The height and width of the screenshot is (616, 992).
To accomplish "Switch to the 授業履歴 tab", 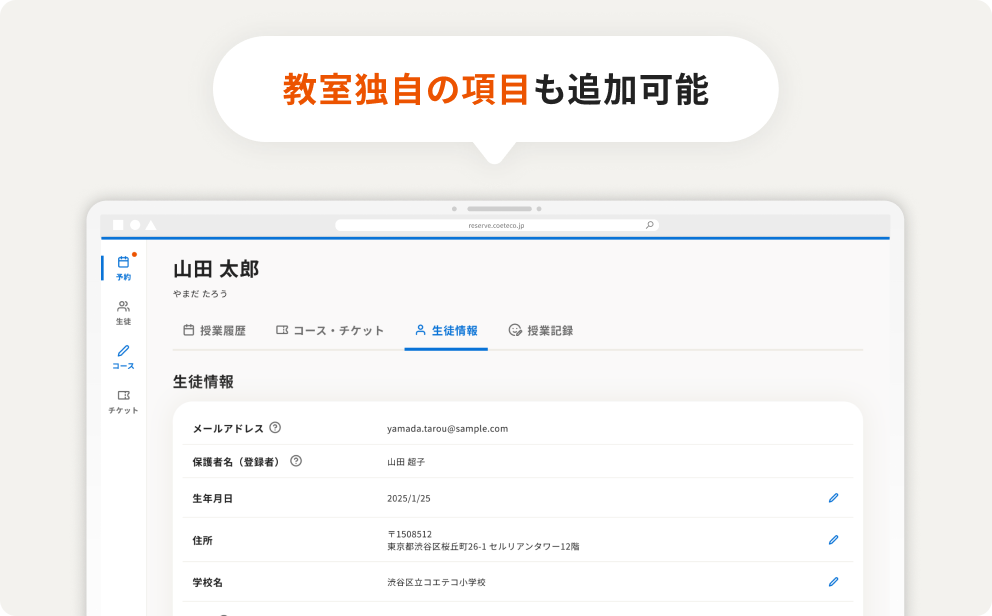I will (214, 330).
